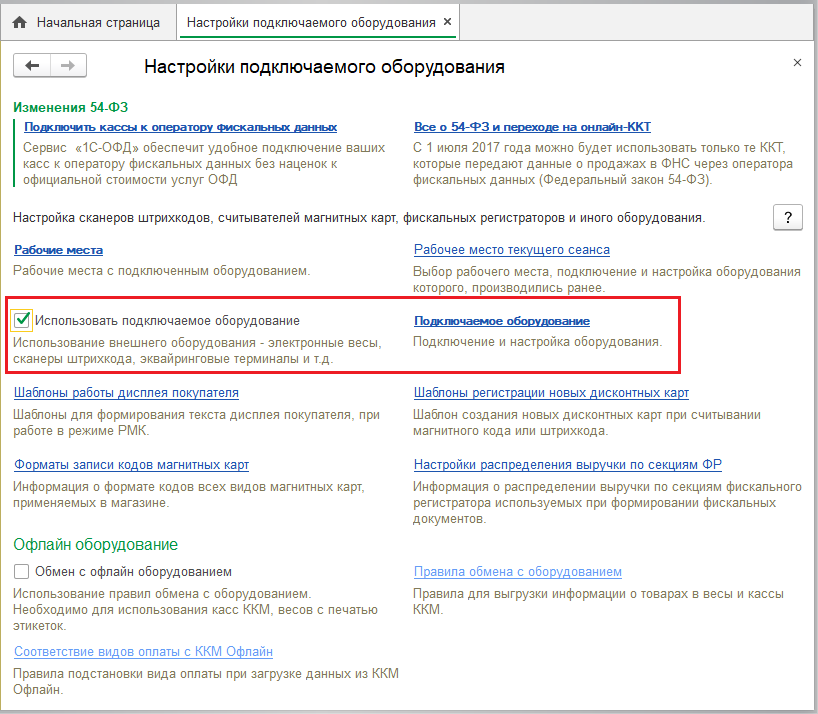The height and width of the screenshot is (714, 818).
Task: Open Настройки распределения выручки по секциям ФР
Action: pyautogui.click(x=568, y=465)
